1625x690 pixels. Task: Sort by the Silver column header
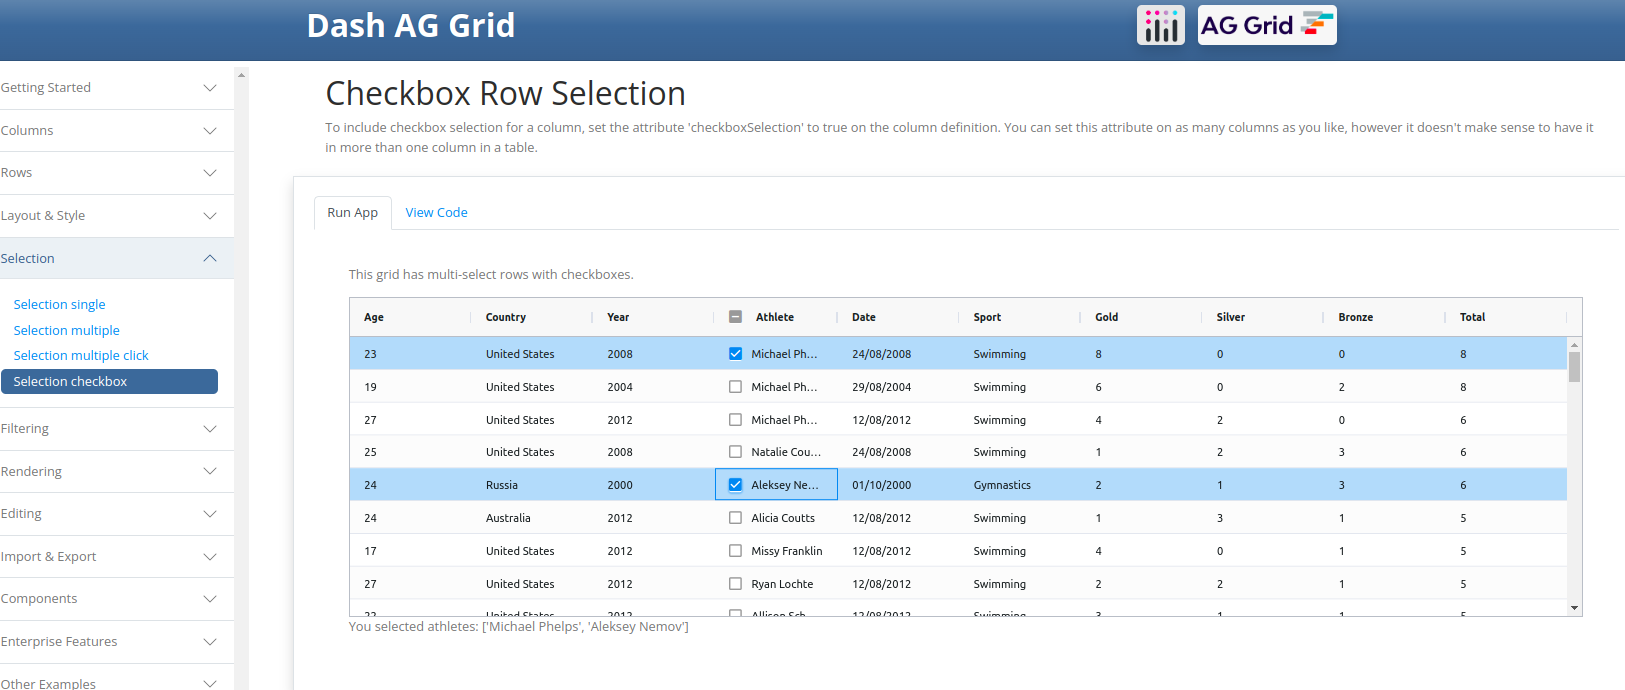click(x=1231, y=317)
